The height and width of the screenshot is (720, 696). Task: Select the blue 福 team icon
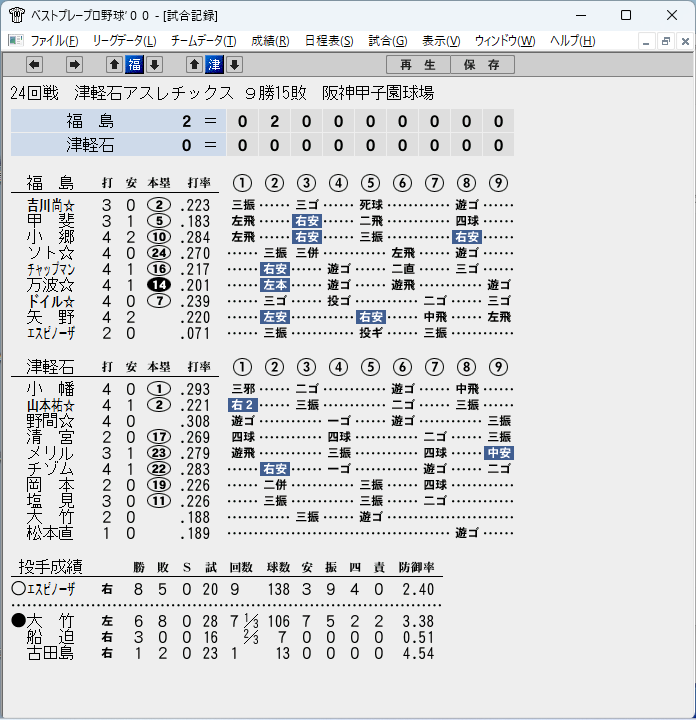tap(135, 65)
